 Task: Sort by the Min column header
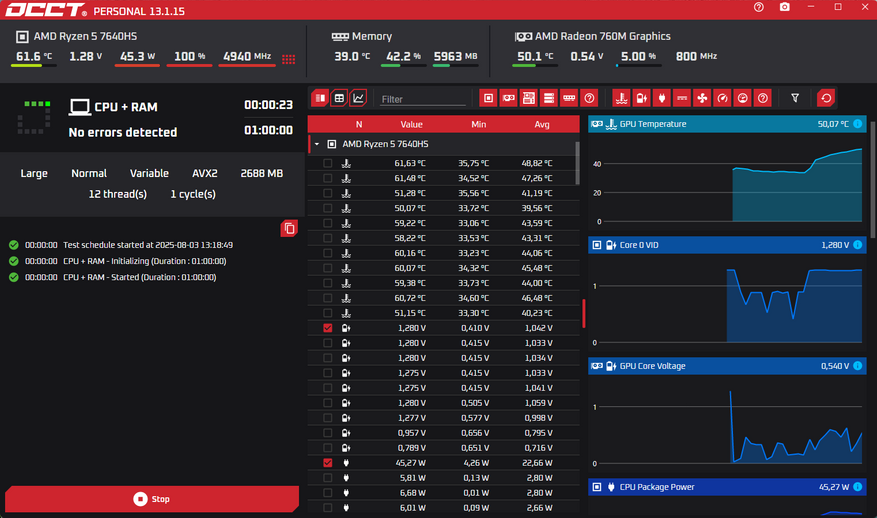click(478, 125)
